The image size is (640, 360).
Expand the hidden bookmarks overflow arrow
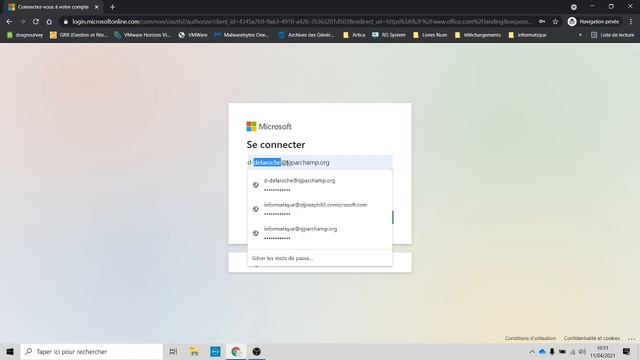[580, 35]
